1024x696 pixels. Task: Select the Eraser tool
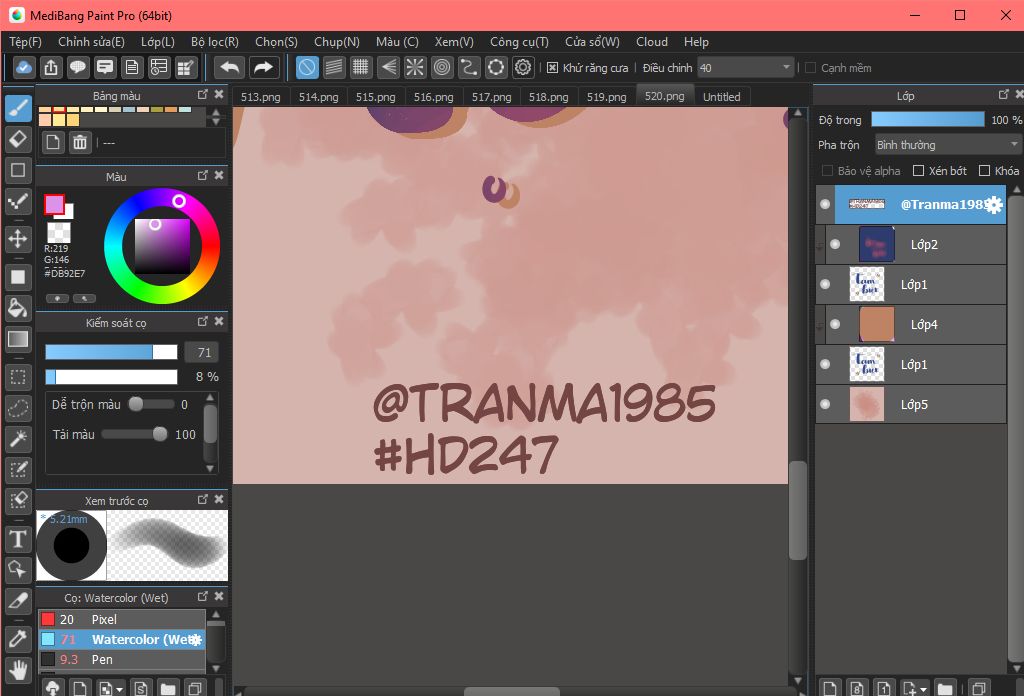tap(18, 139)
